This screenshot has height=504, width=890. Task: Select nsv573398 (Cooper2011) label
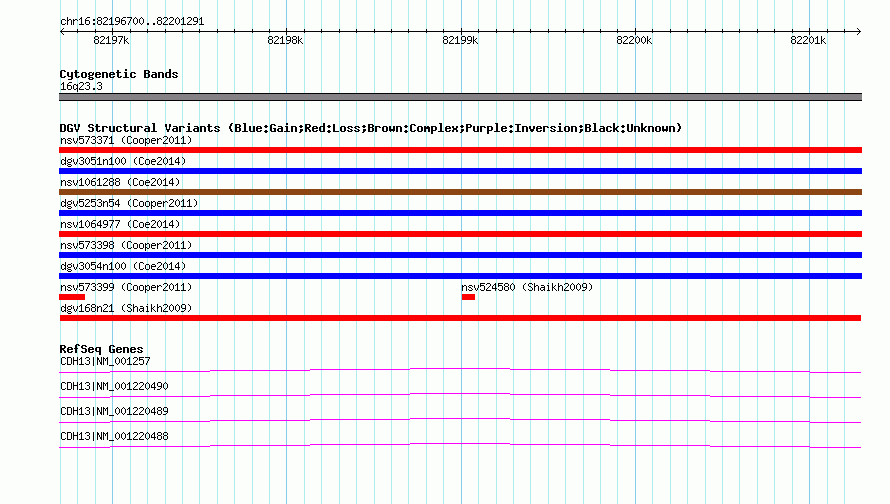pyautogui.click(x=126, y=245)
